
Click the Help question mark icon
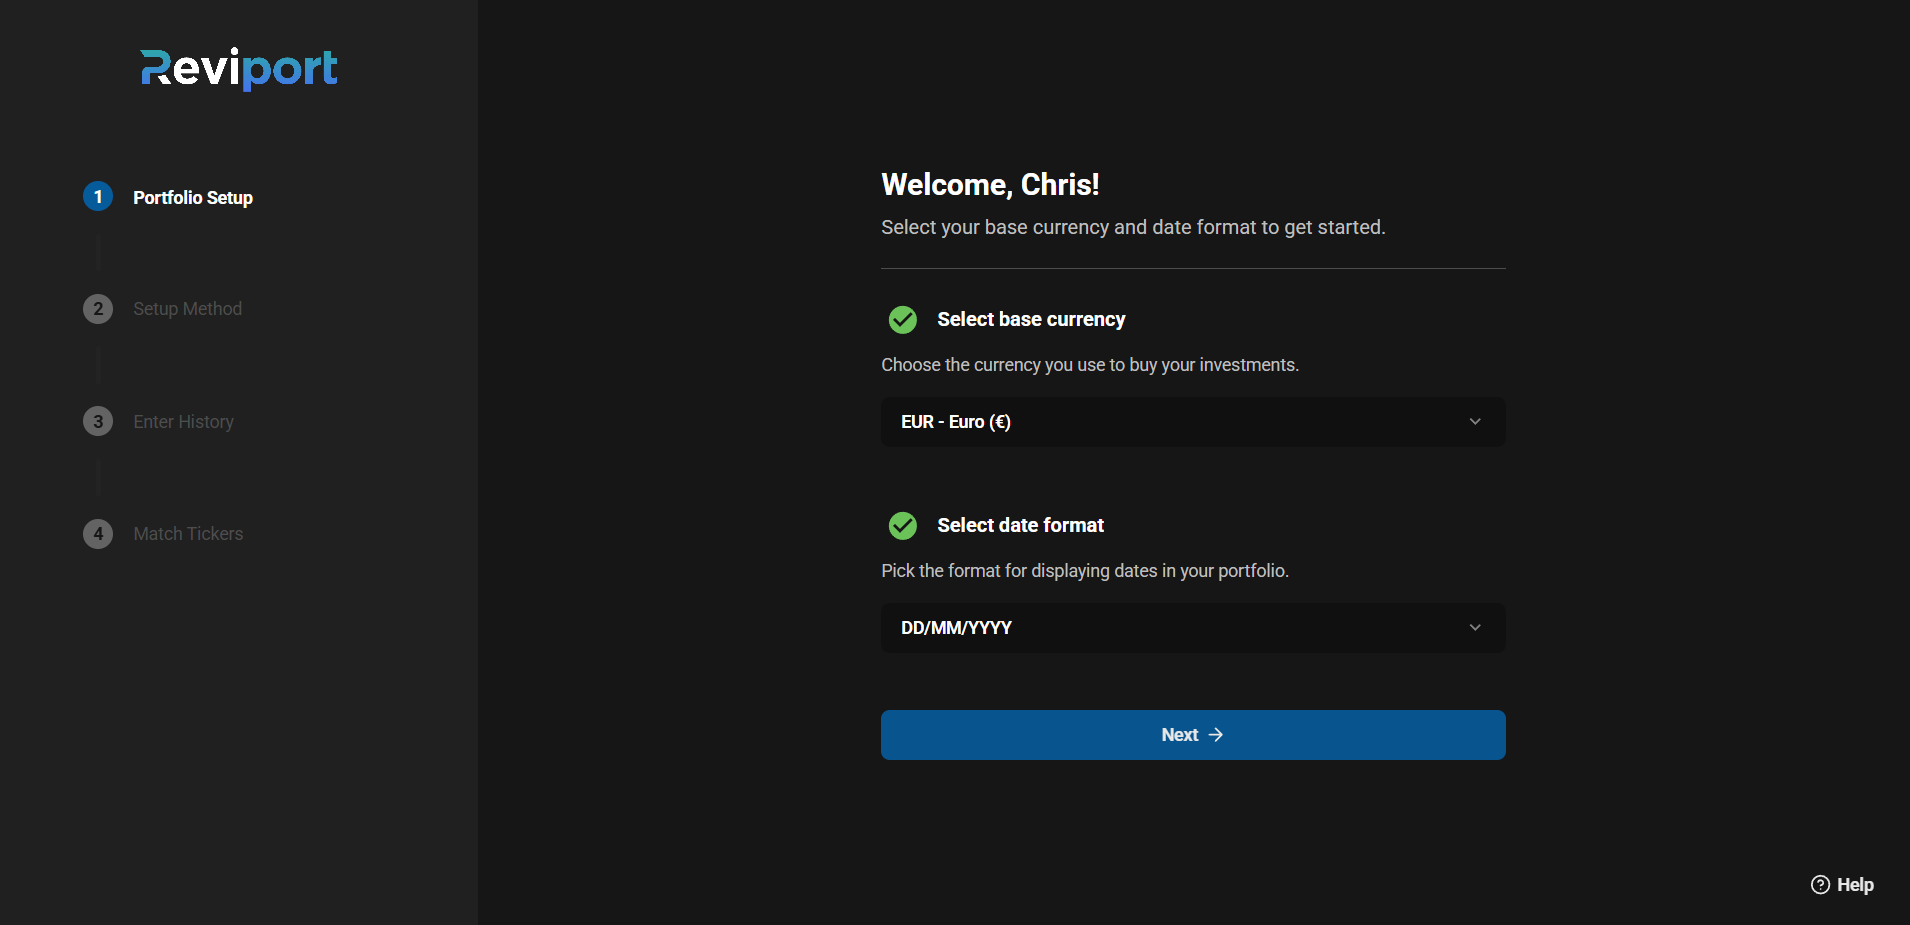point(1820,885)
